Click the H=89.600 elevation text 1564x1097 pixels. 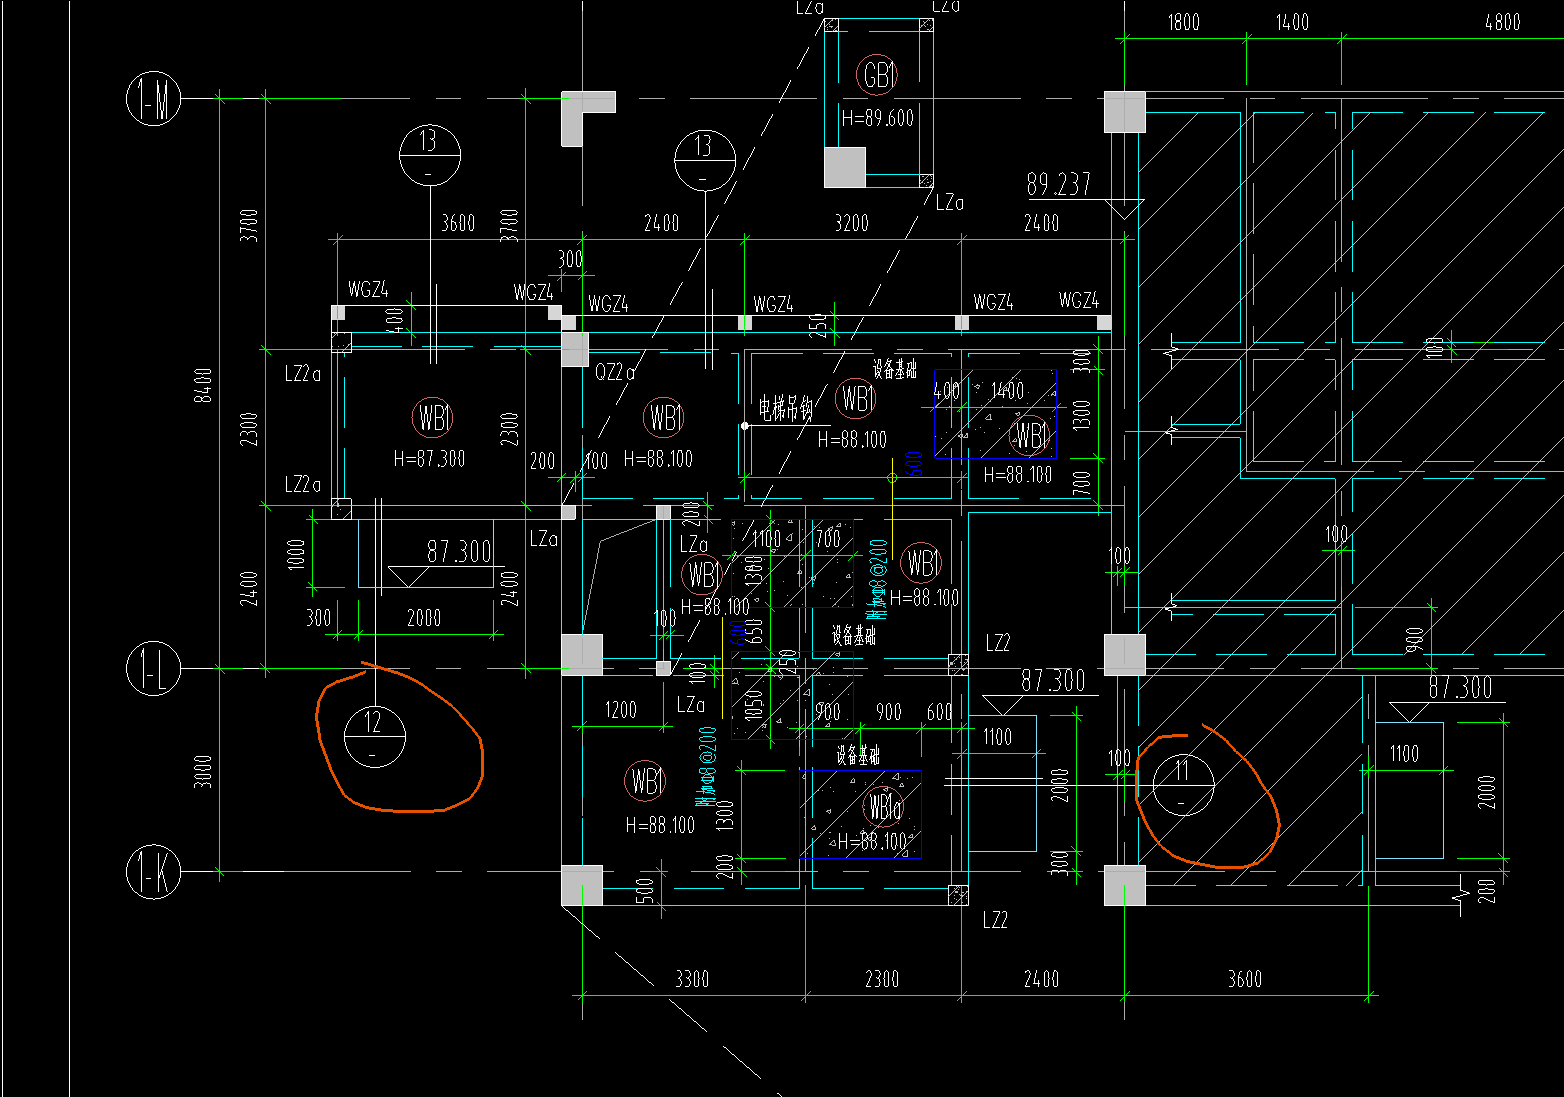878,118
